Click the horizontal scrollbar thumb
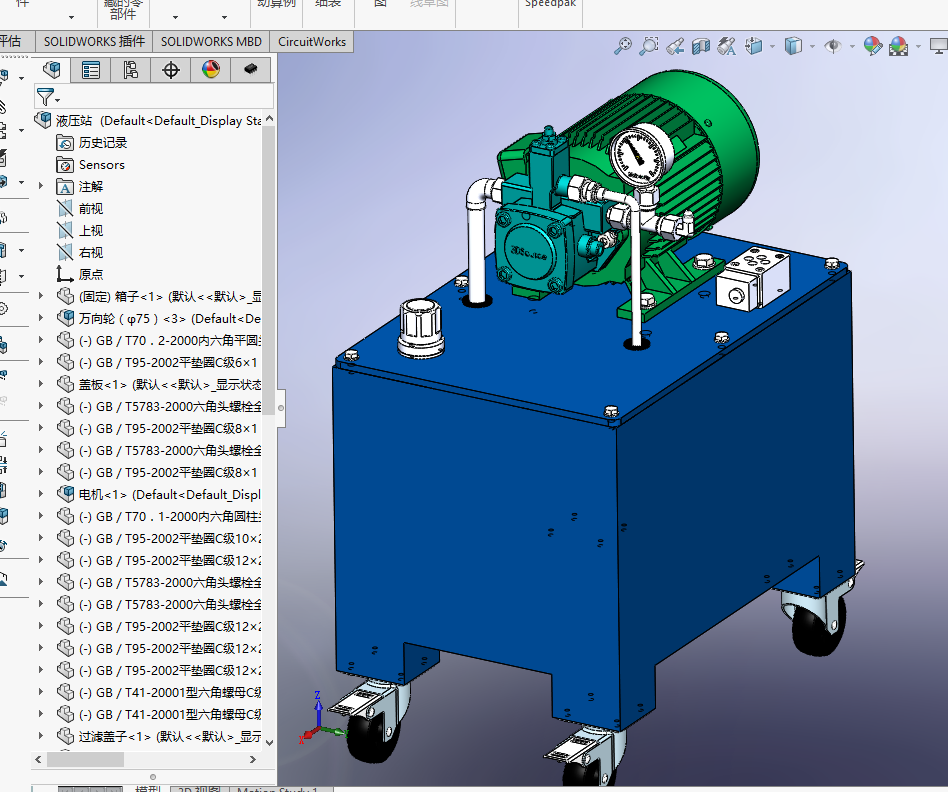Screen dimensions: 948x792 (85, 759)
